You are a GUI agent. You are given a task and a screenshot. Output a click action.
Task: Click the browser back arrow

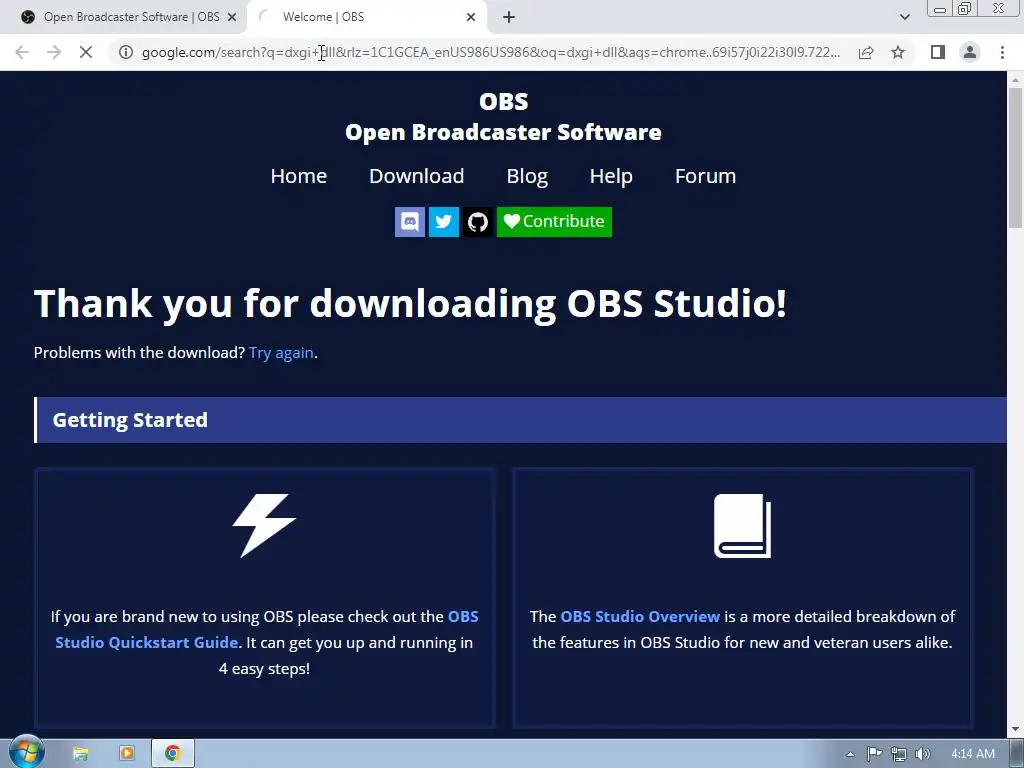pos(22,52)
